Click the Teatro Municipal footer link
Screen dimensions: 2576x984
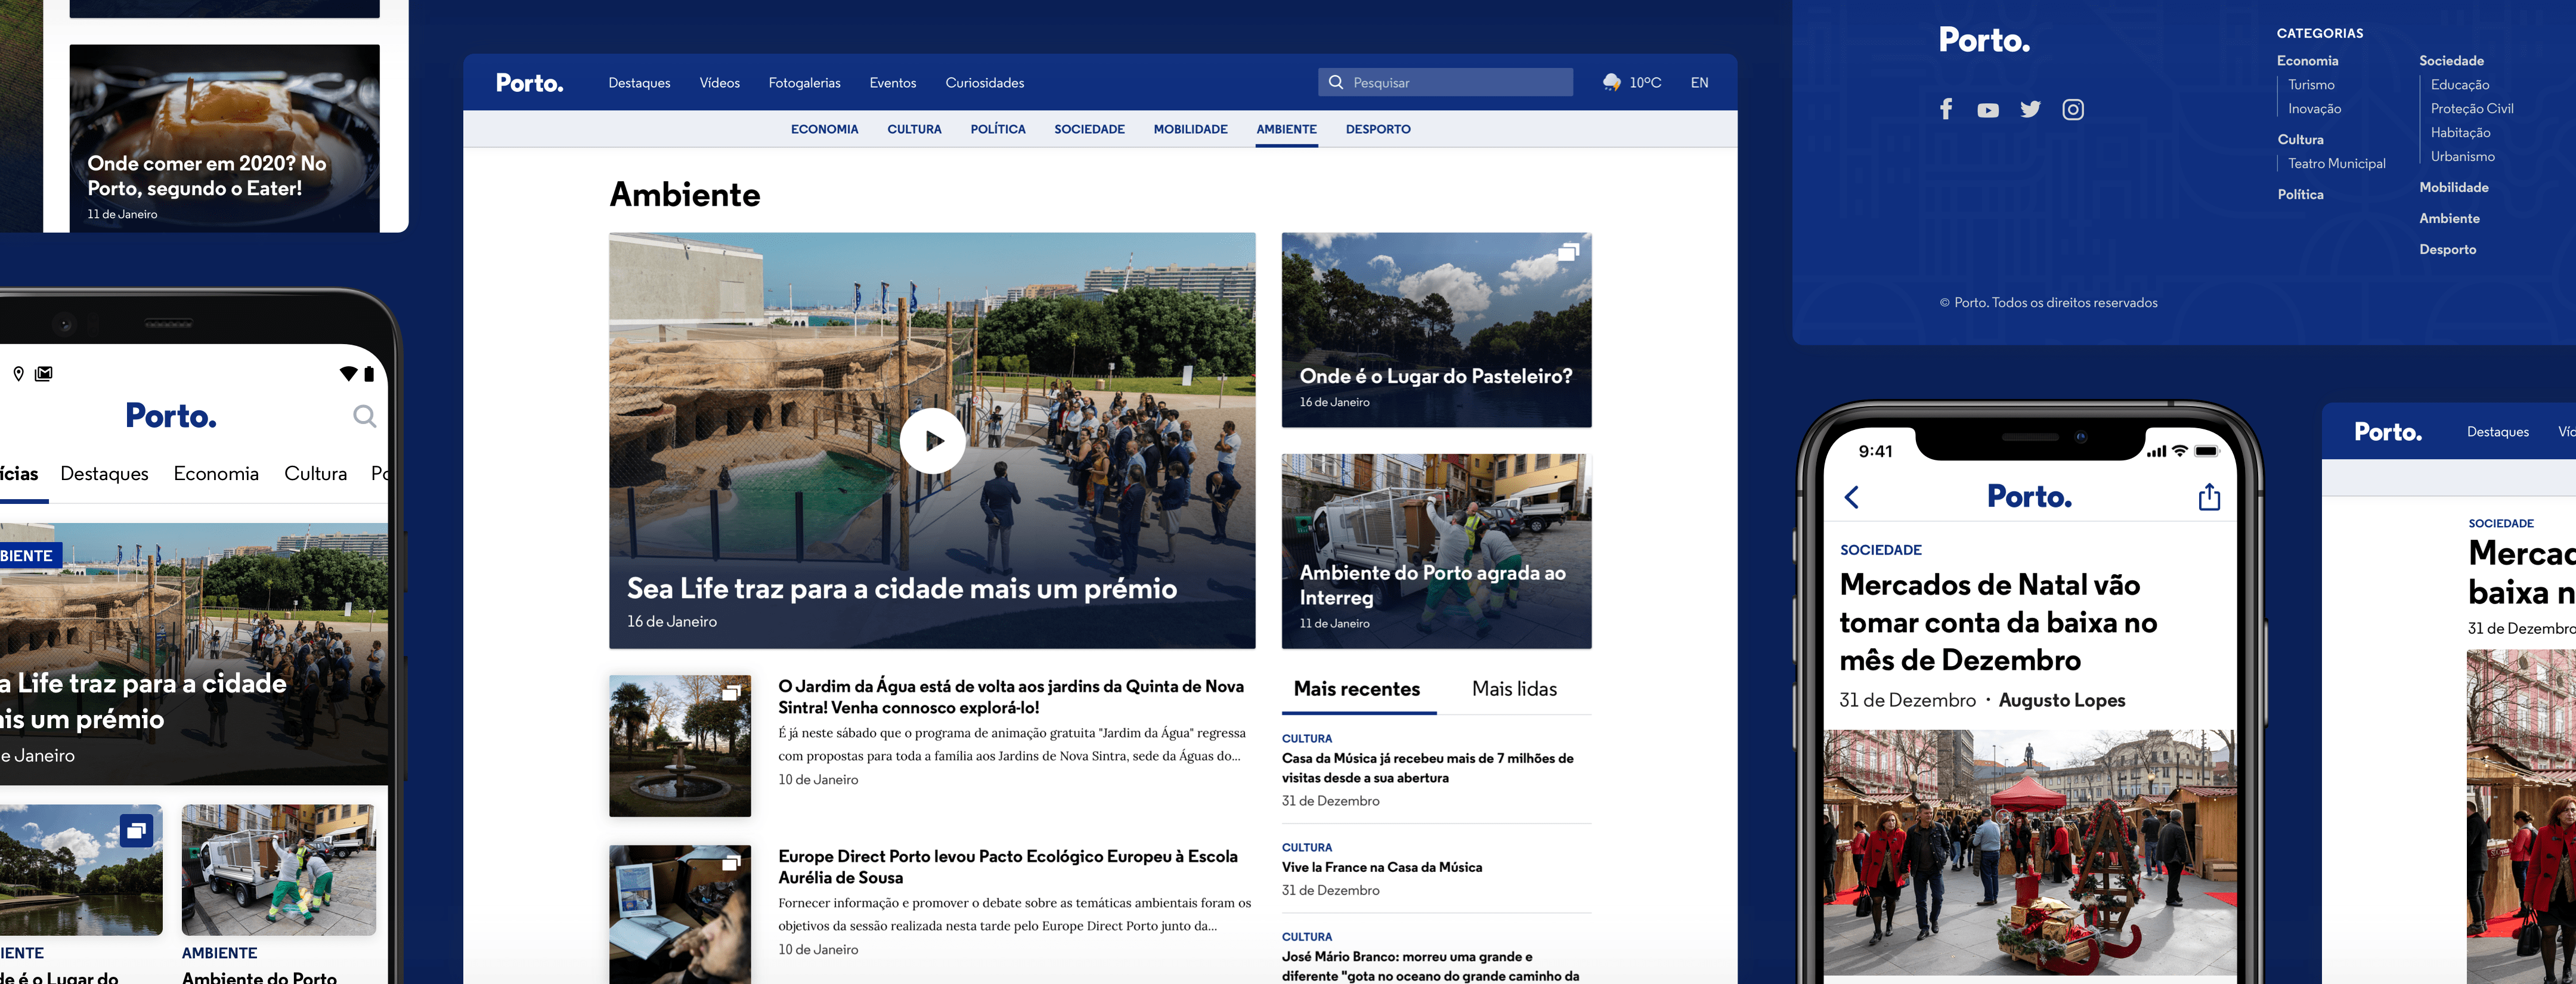pyautogui.click(x=2337, y=163)
